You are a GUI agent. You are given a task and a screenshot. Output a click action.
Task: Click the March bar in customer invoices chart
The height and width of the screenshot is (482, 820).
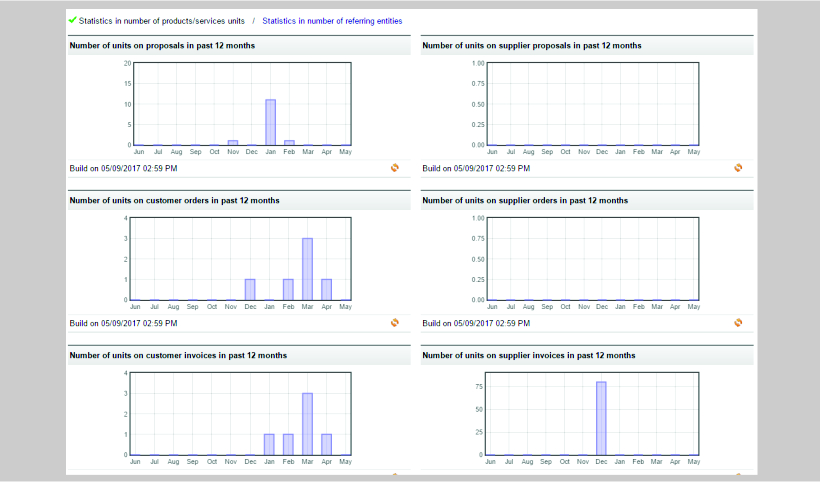click(307, 424)
